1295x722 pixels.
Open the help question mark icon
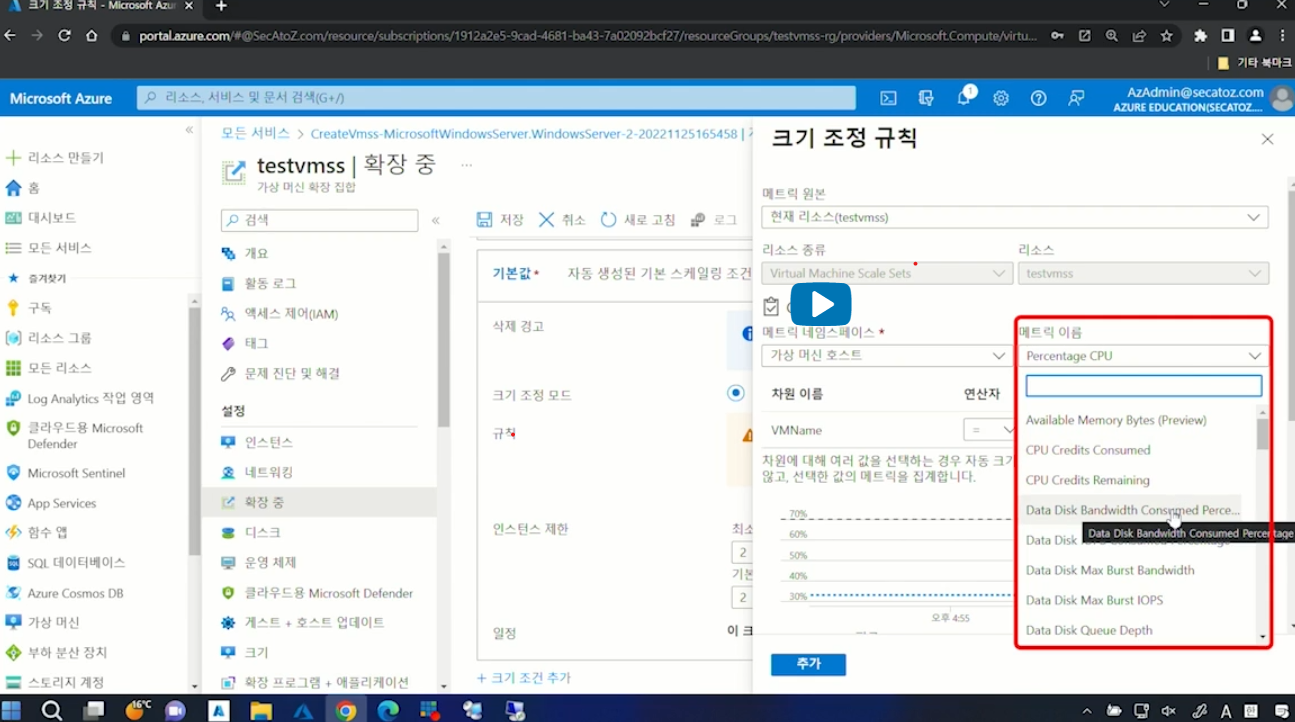click(1039, 98)
